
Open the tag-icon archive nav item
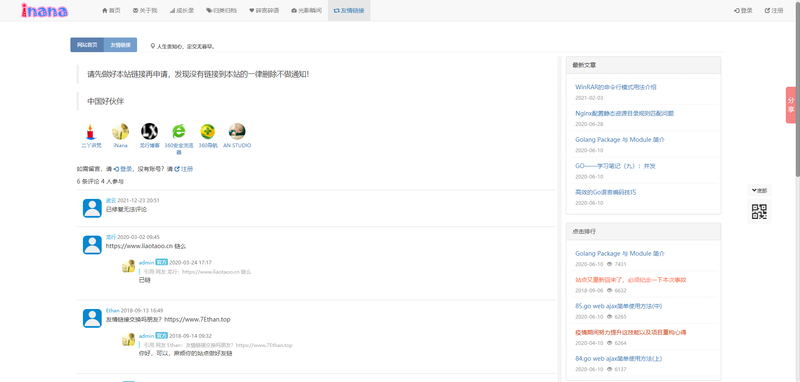tap(221, 10)
